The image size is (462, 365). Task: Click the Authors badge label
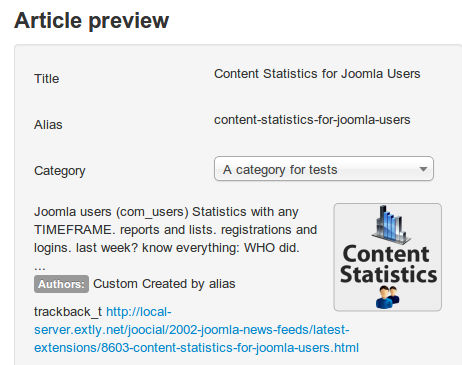pyautogui.click(x=61, y=284)
